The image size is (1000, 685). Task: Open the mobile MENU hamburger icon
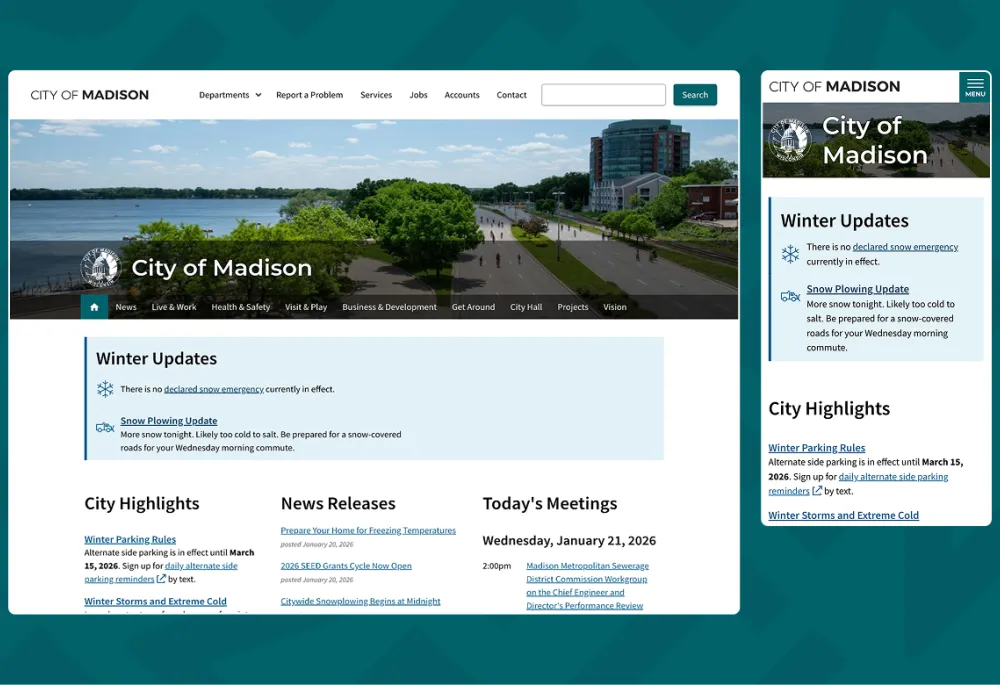(x=974, y=87)
